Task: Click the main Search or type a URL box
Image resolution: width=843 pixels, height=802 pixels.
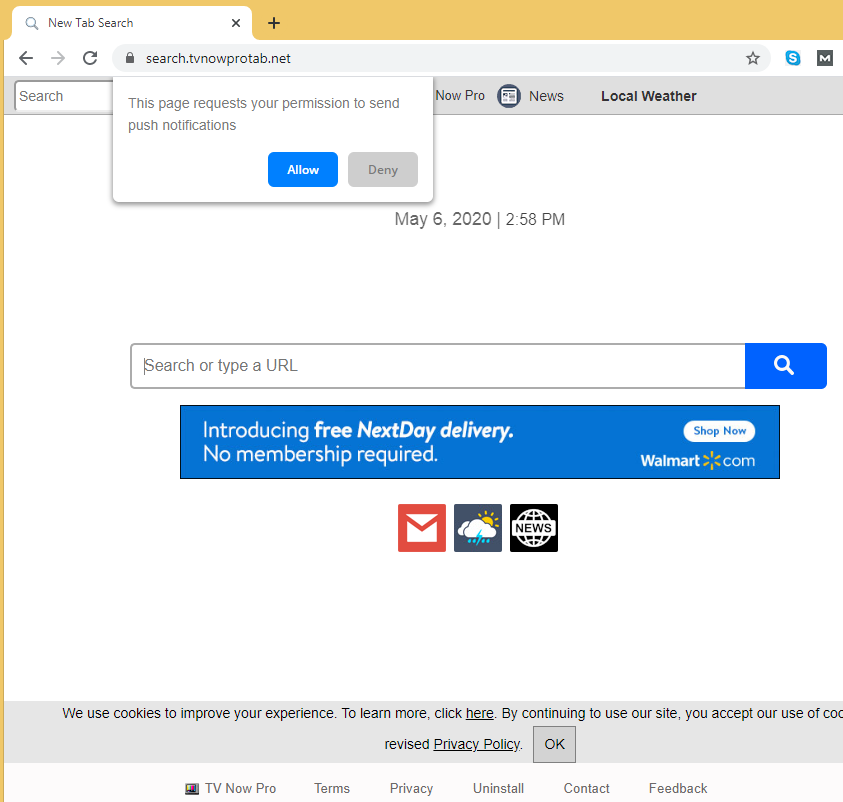Action: click(x=438, y=366)
